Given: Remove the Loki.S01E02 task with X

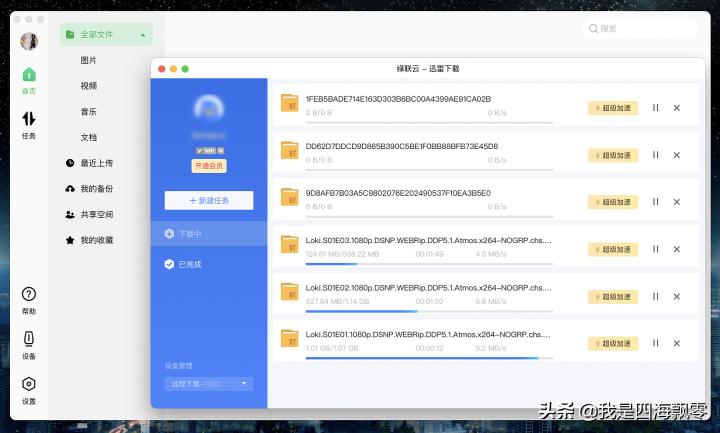Looking at the screenshot, I should [x=677, y=297].
